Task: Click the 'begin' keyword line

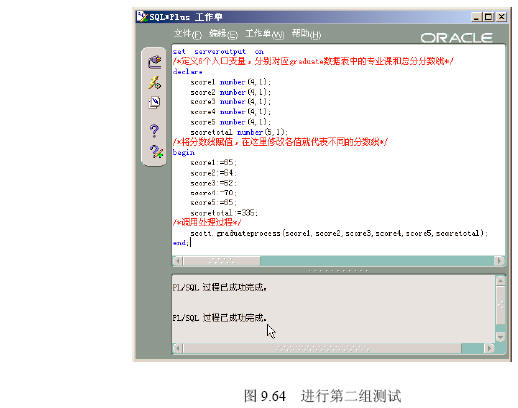Action: click(x=184, y=152)
